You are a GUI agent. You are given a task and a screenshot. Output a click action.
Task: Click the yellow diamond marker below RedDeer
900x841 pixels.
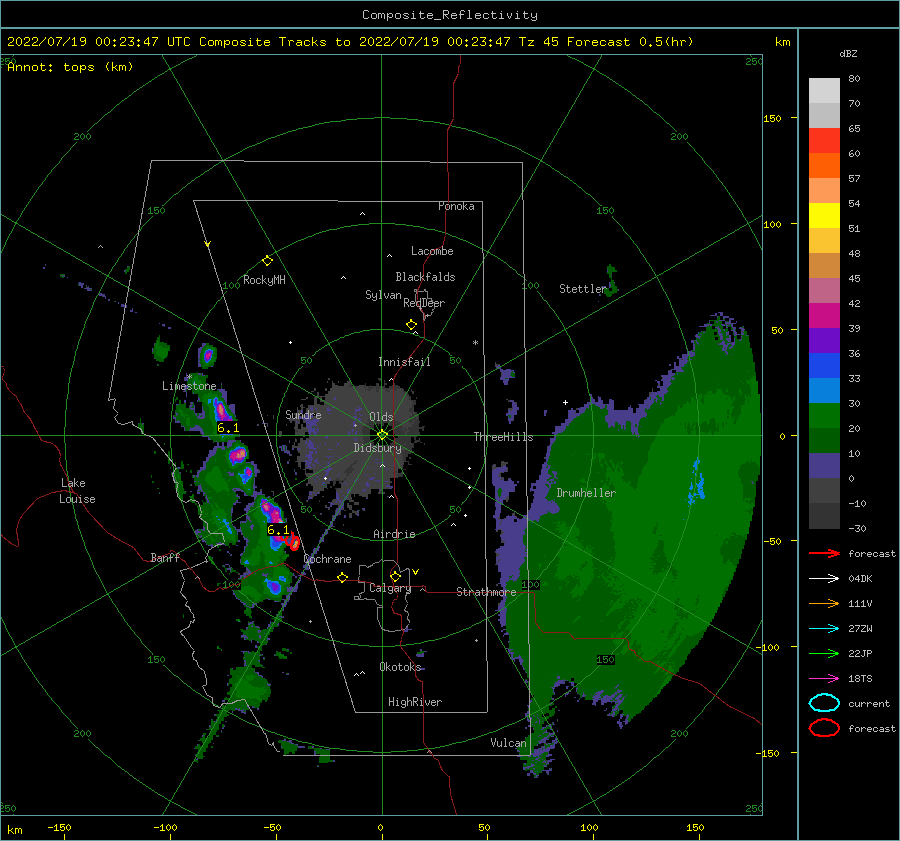(411, 325)
